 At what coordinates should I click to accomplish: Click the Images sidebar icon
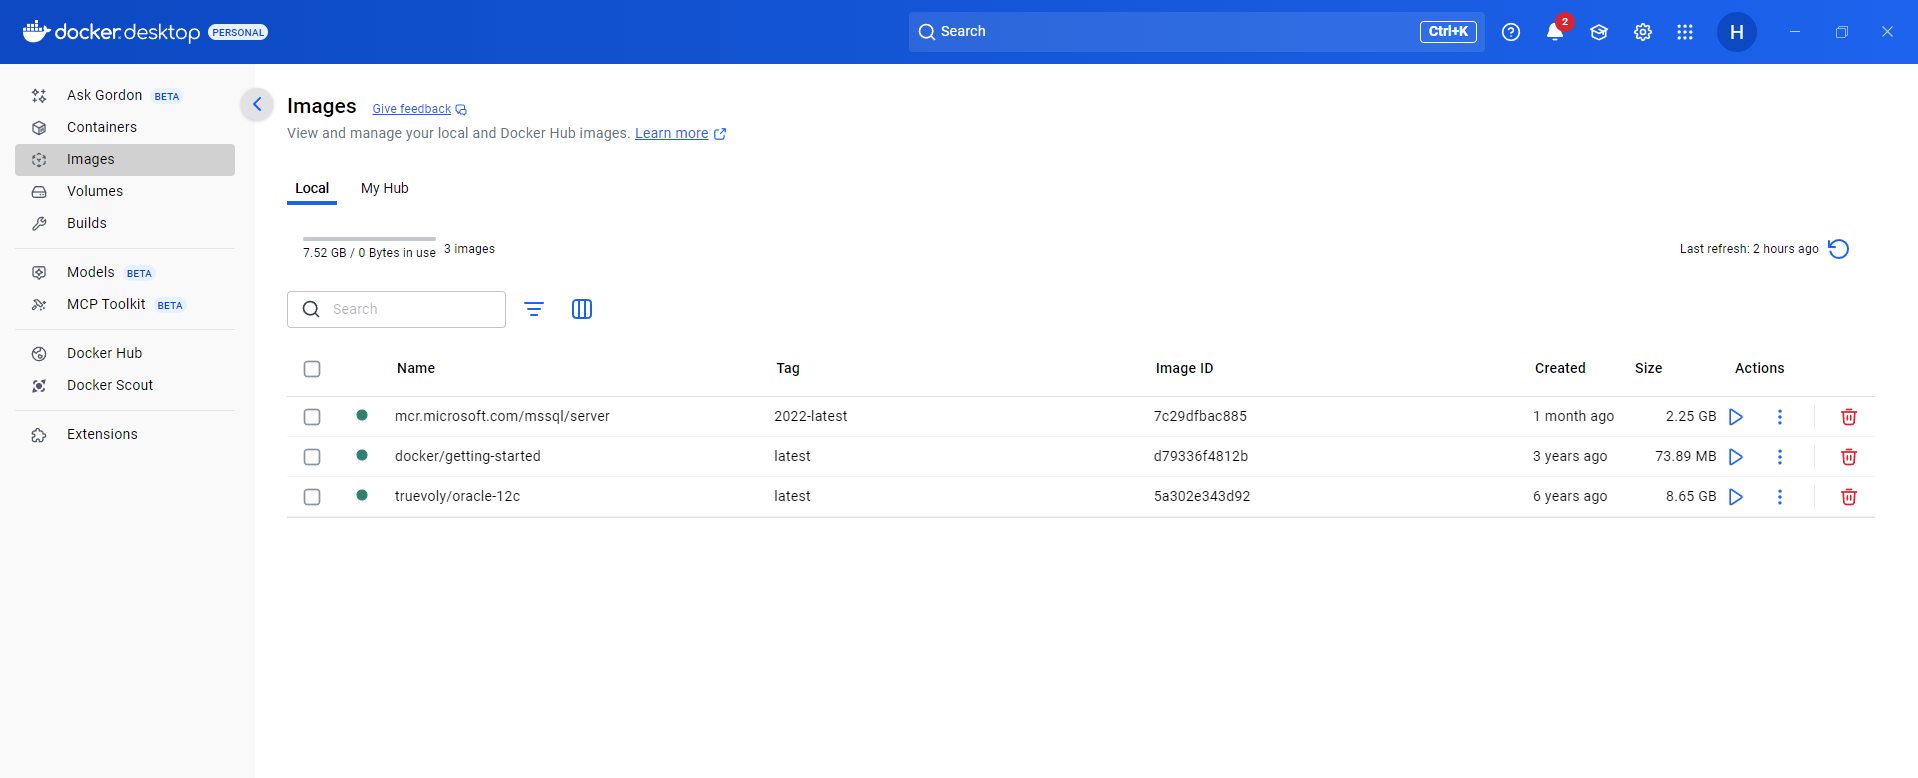tap(39, 160)
